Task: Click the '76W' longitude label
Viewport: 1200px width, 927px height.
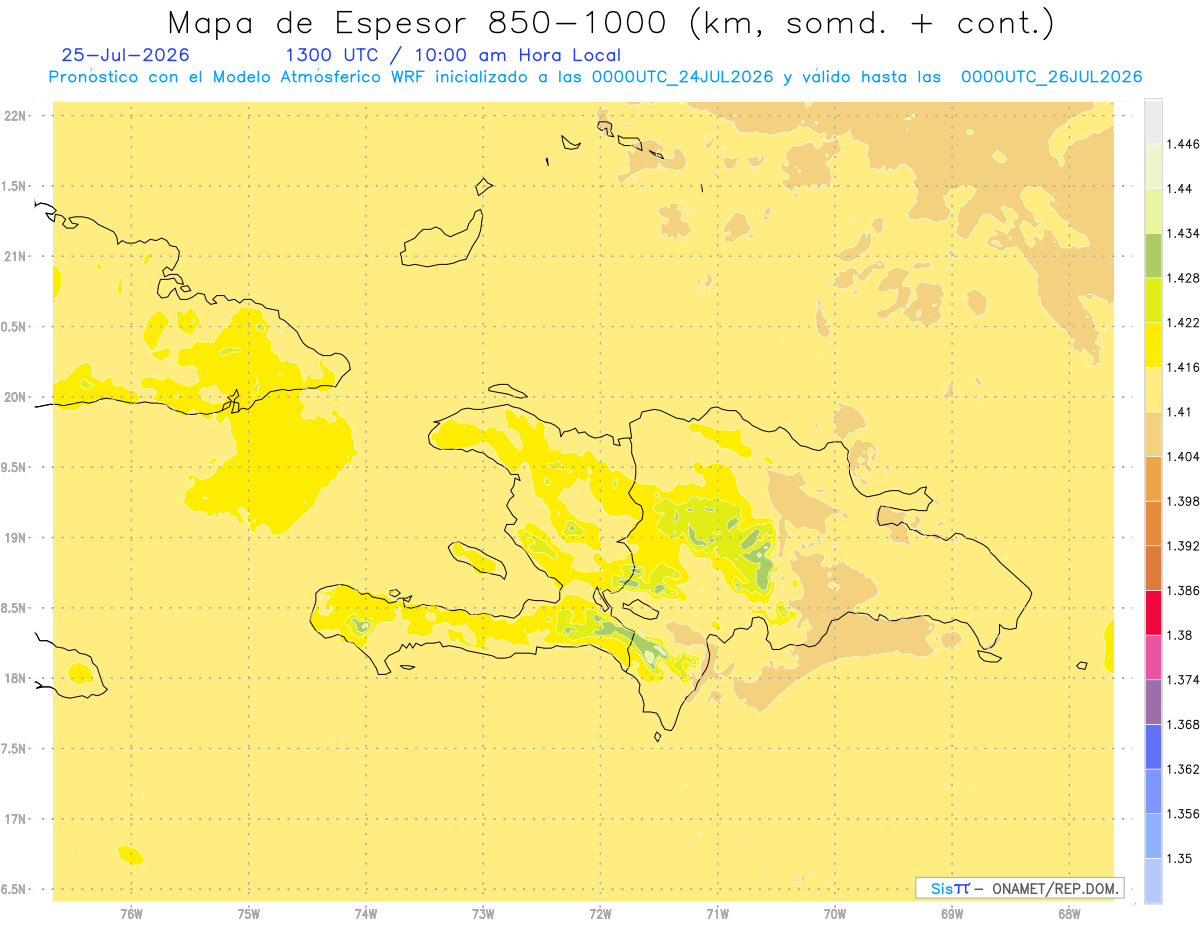Action: 131,914
